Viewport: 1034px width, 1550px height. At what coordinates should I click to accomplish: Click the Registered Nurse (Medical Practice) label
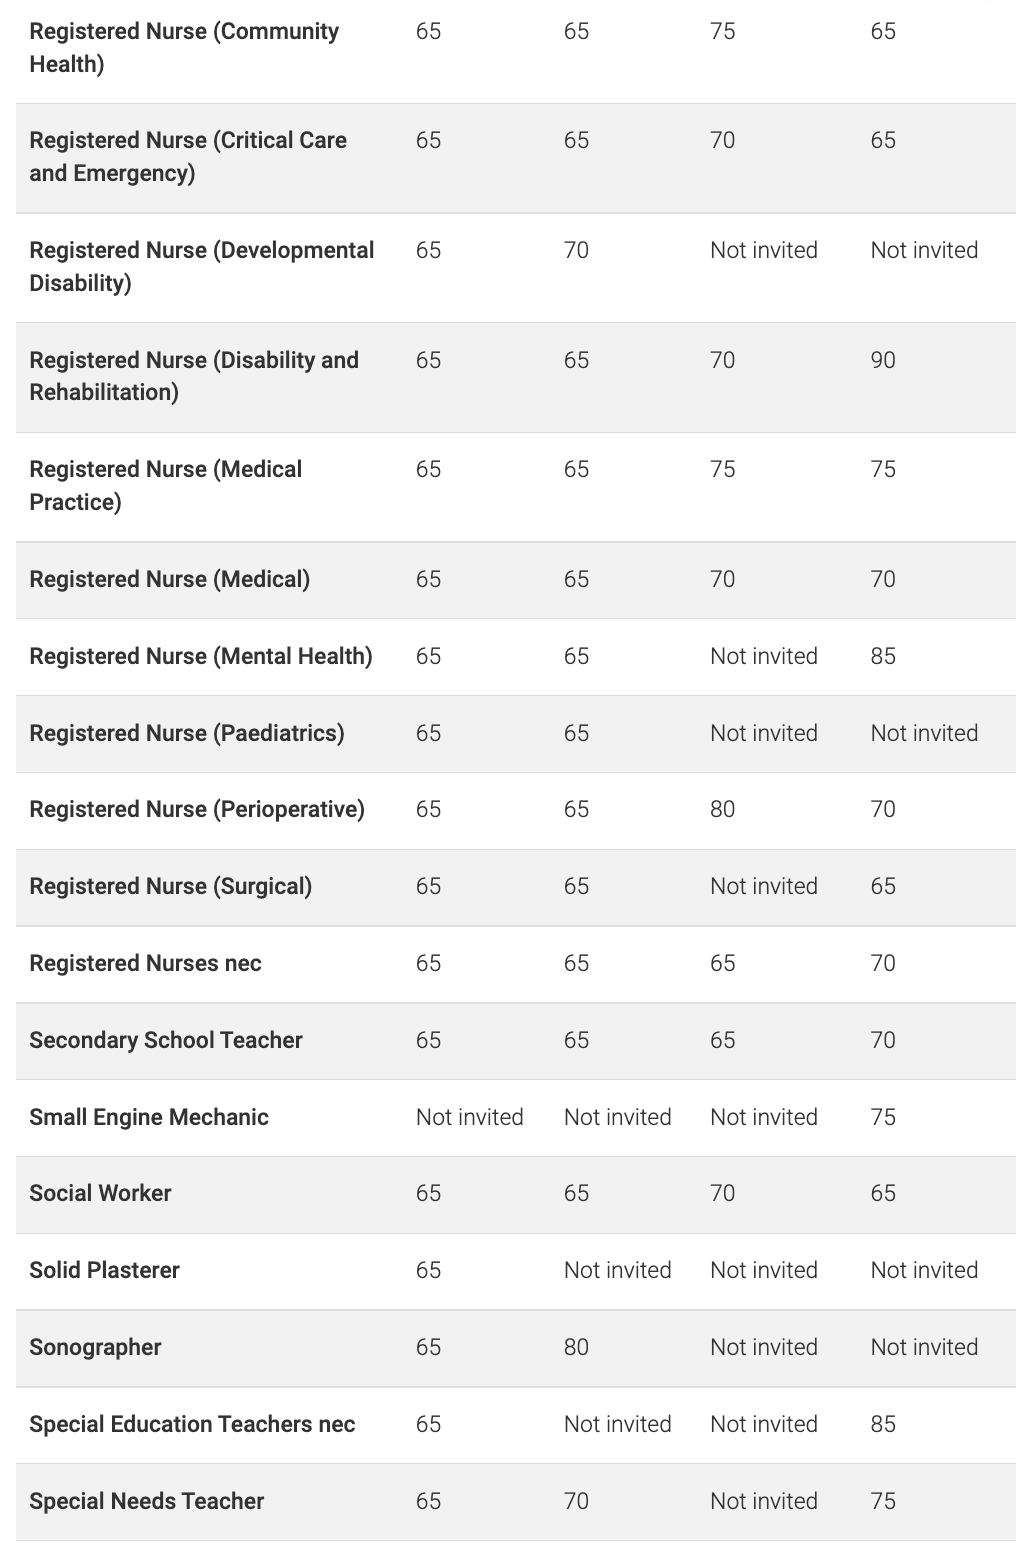166,486
